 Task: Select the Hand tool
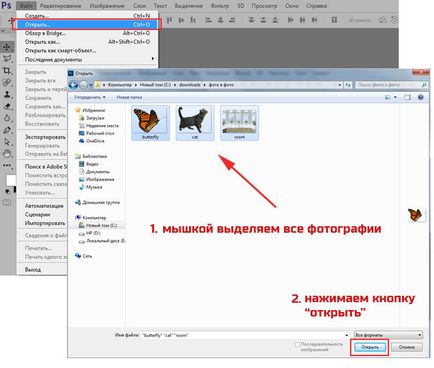[x=7, y=154]
